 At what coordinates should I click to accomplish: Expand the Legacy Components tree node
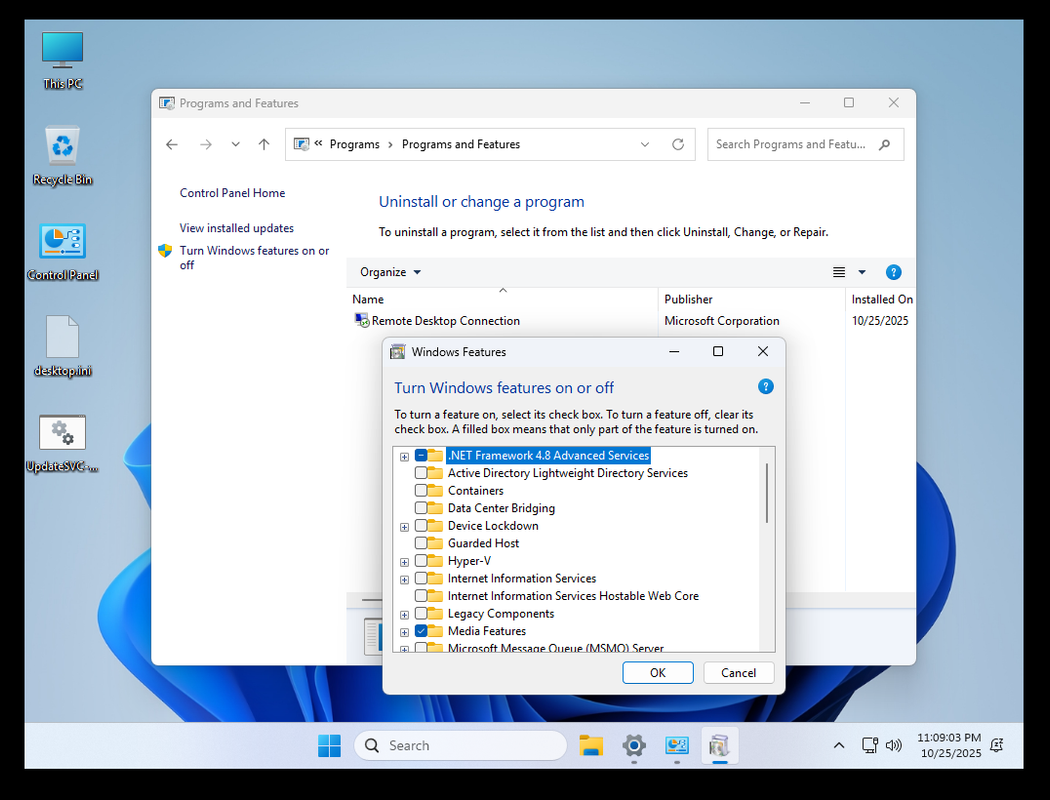404,615
